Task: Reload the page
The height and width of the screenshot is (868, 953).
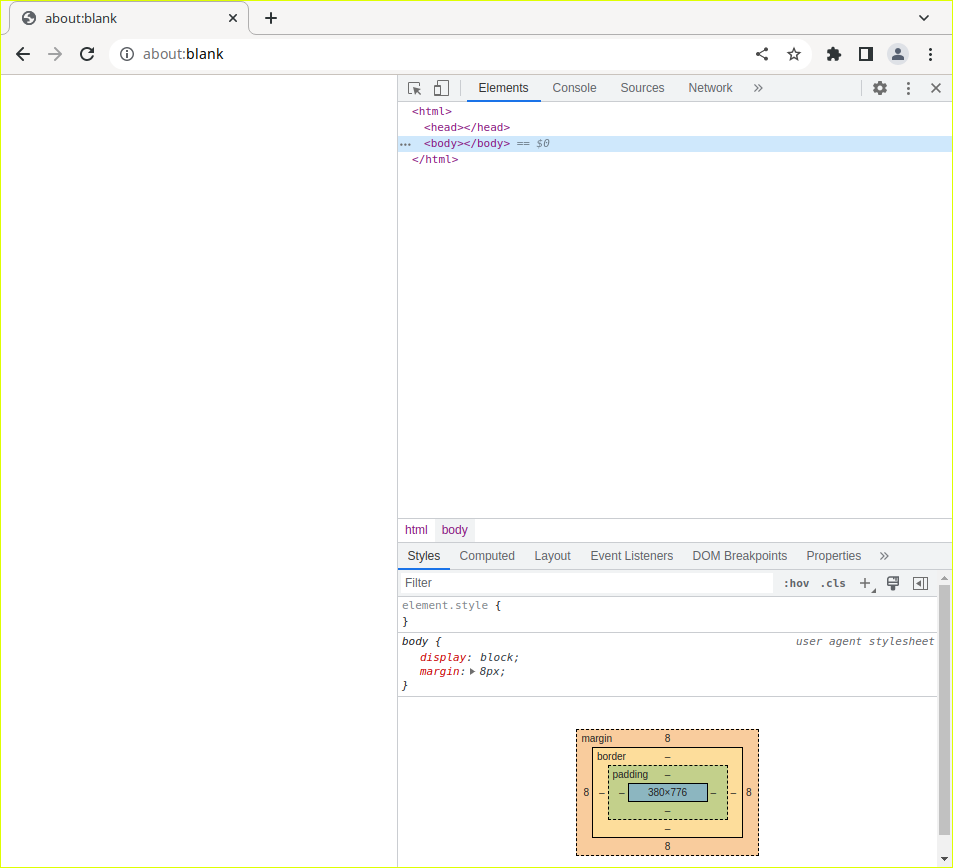Action: 87,54
